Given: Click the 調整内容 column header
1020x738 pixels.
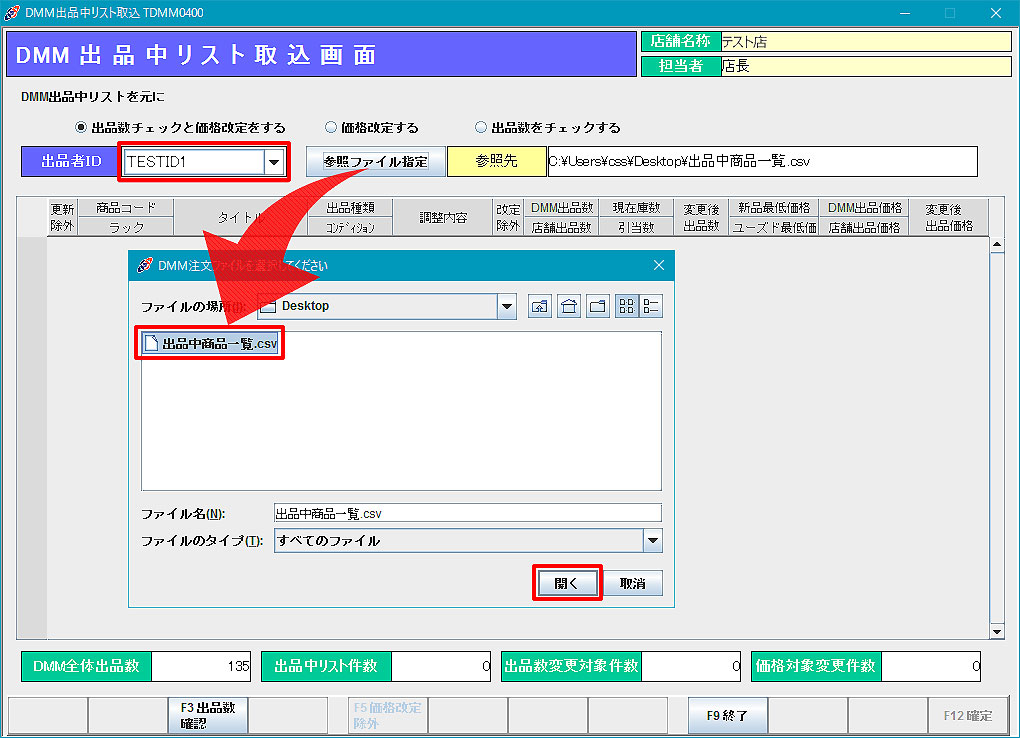Looking at the screenshot, I should (443, 217).
